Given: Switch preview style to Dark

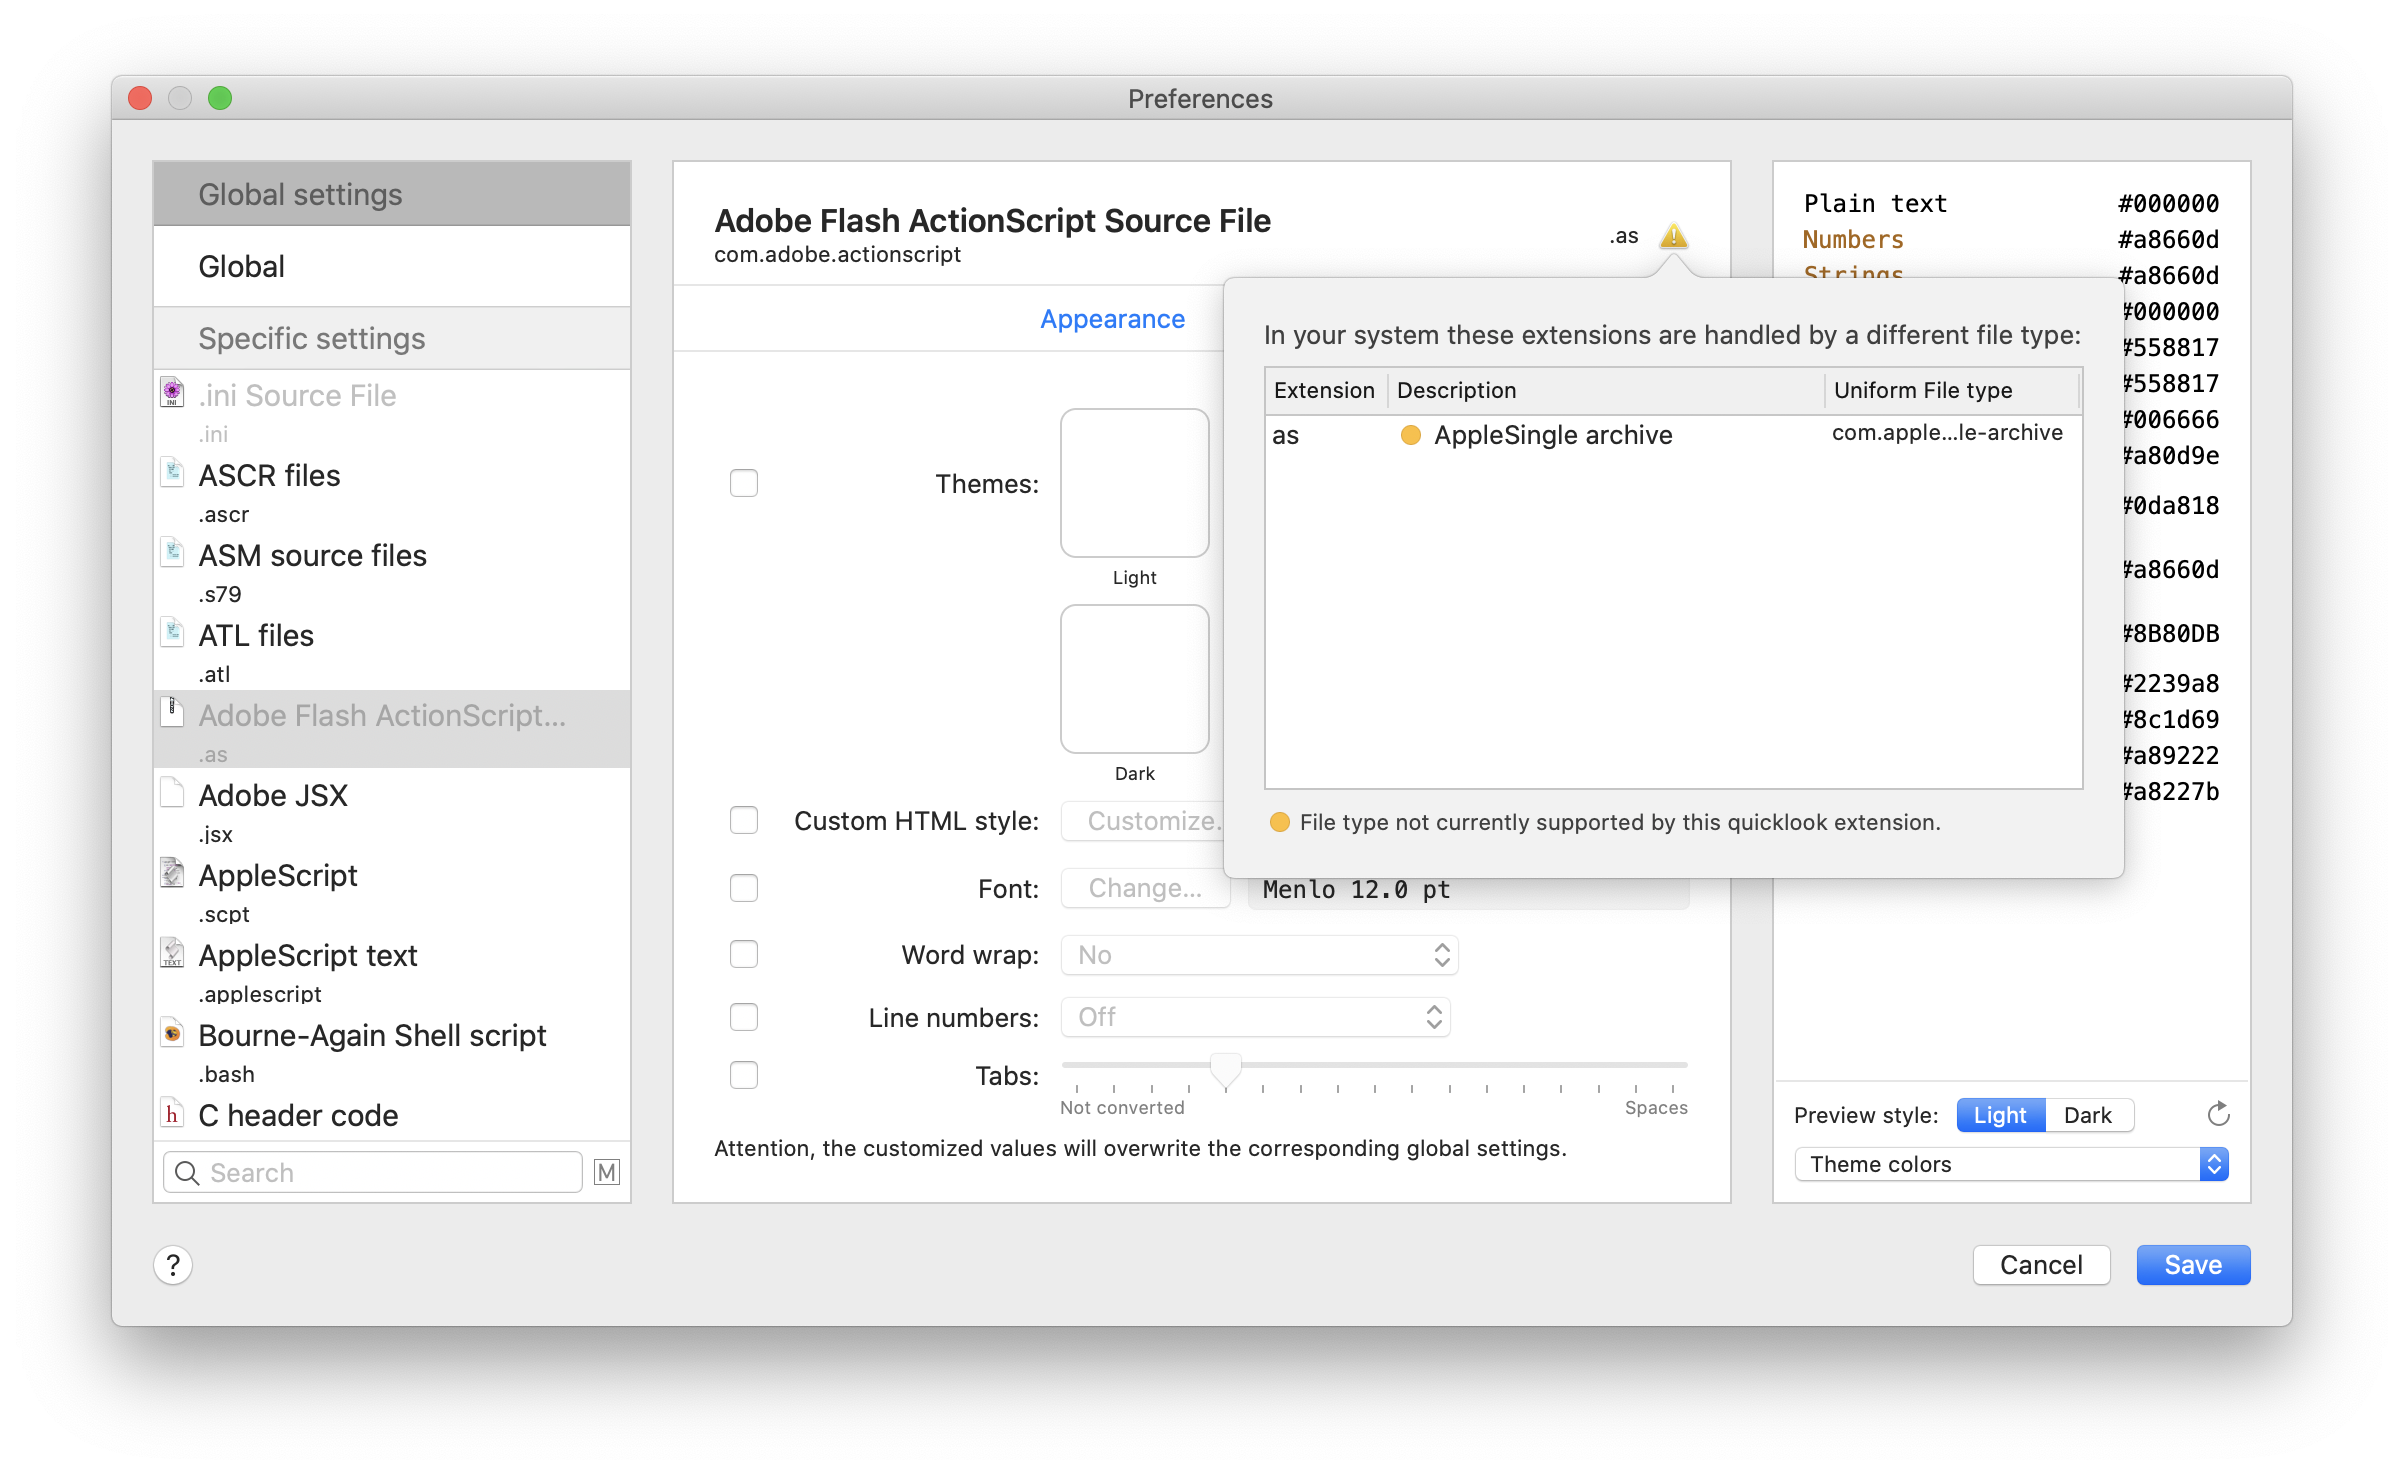Looking at the screenshot, I should (x=2088, y=1115).
